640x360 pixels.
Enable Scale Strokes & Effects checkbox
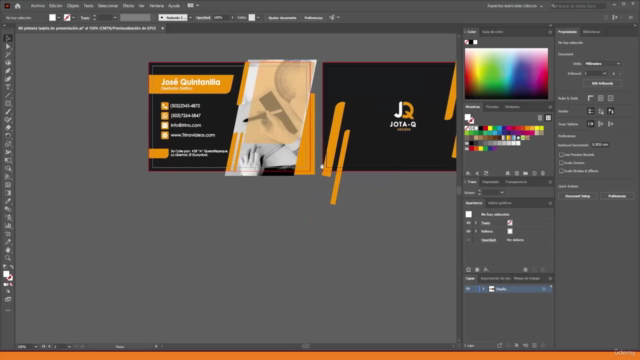(561, 171)
